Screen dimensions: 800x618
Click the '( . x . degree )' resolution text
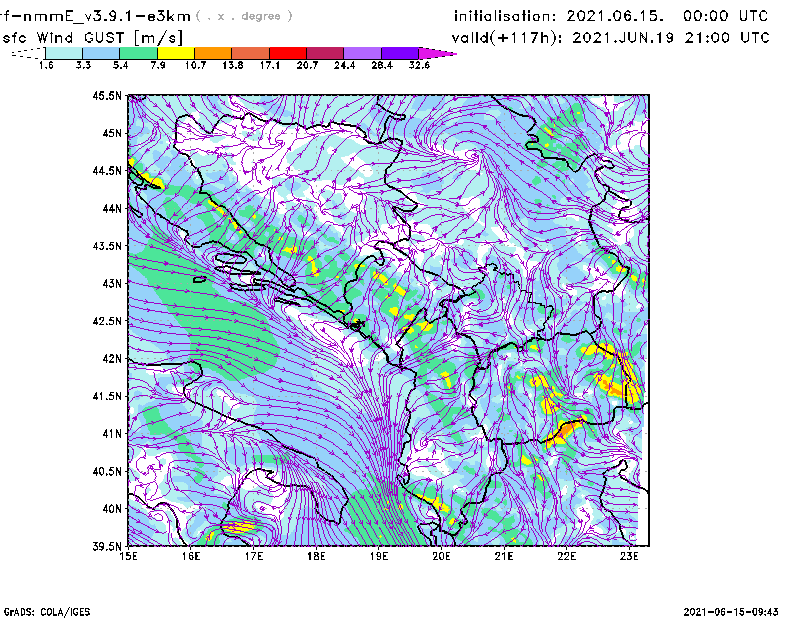[244, 16]
